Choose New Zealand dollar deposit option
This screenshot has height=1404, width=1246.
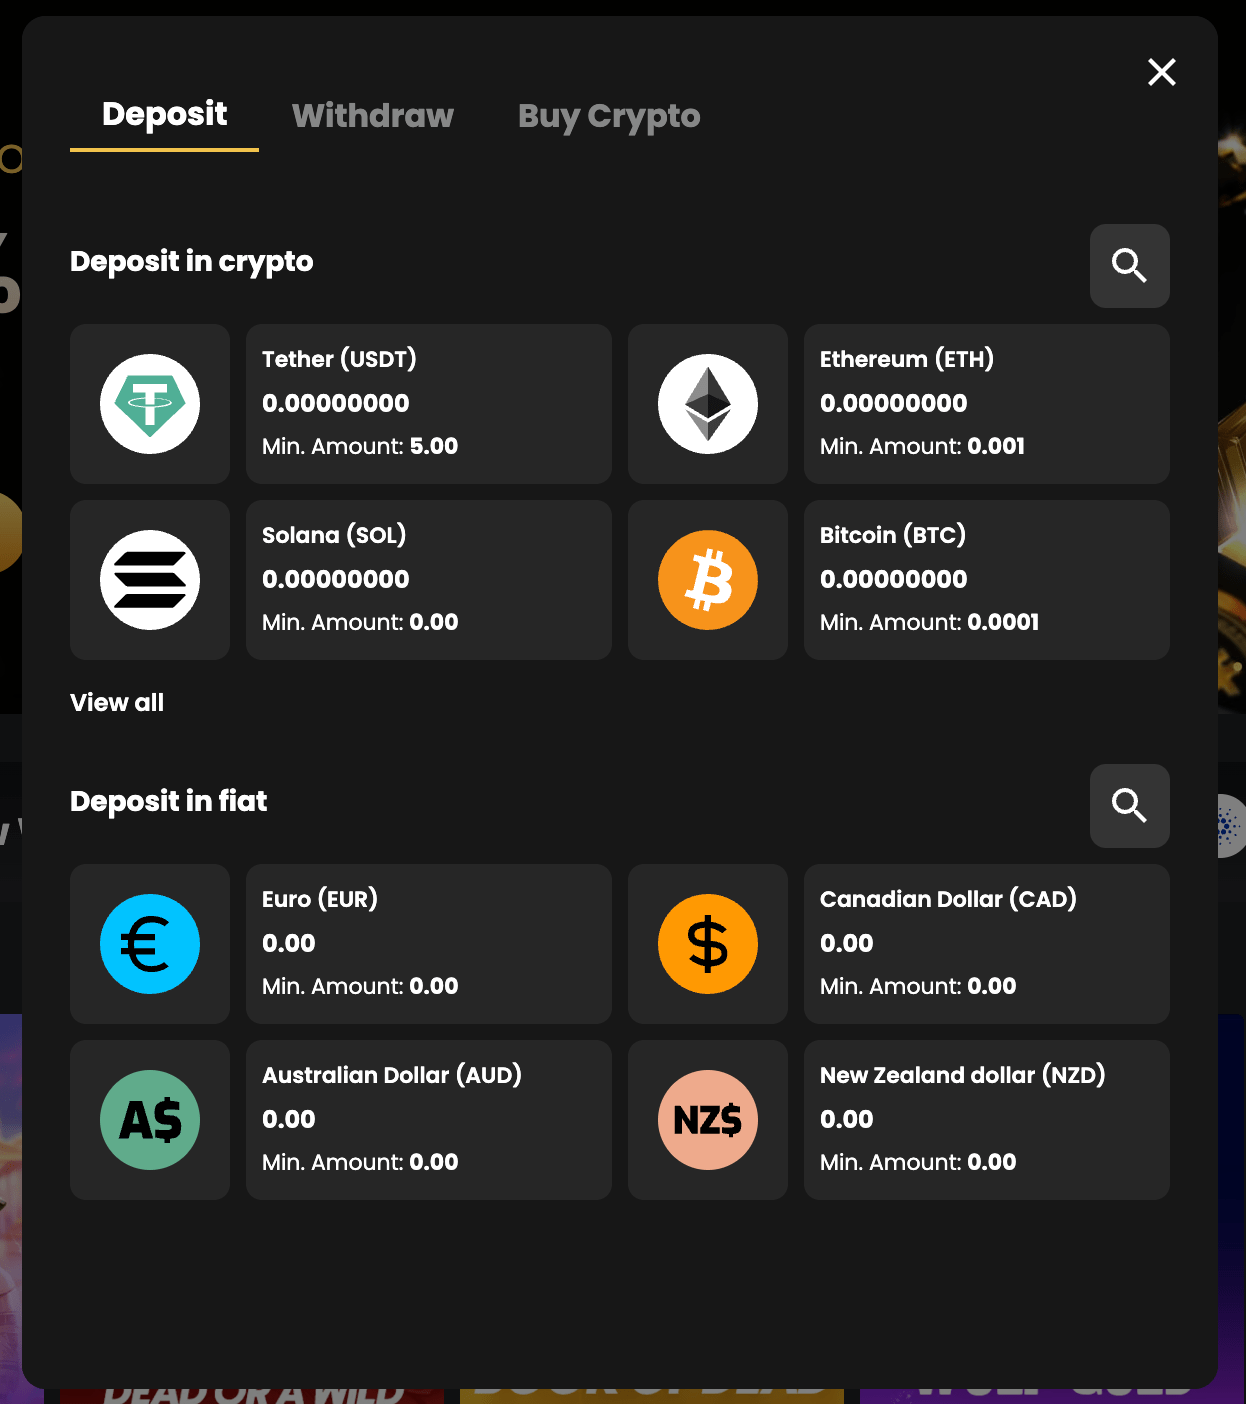click(x=986, y=1119)
